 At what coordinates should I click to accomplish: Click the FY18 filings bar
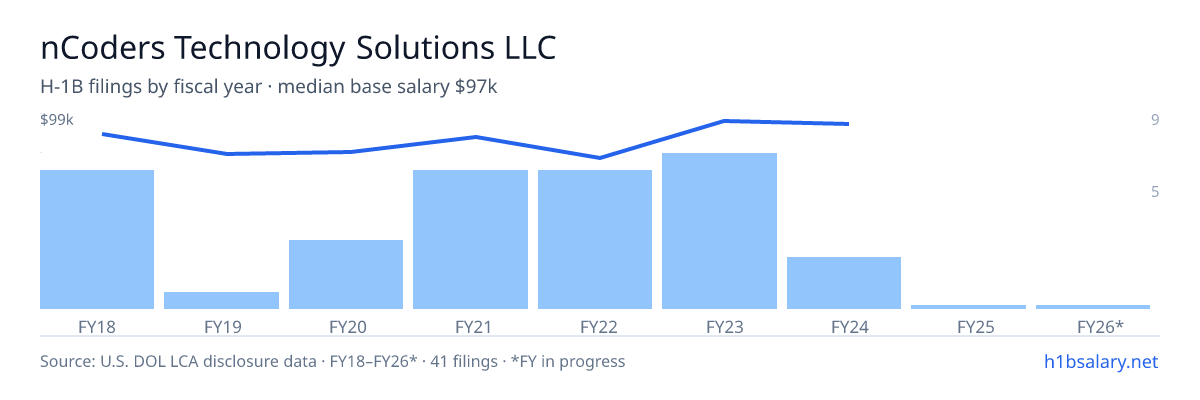tap(97, 239)
